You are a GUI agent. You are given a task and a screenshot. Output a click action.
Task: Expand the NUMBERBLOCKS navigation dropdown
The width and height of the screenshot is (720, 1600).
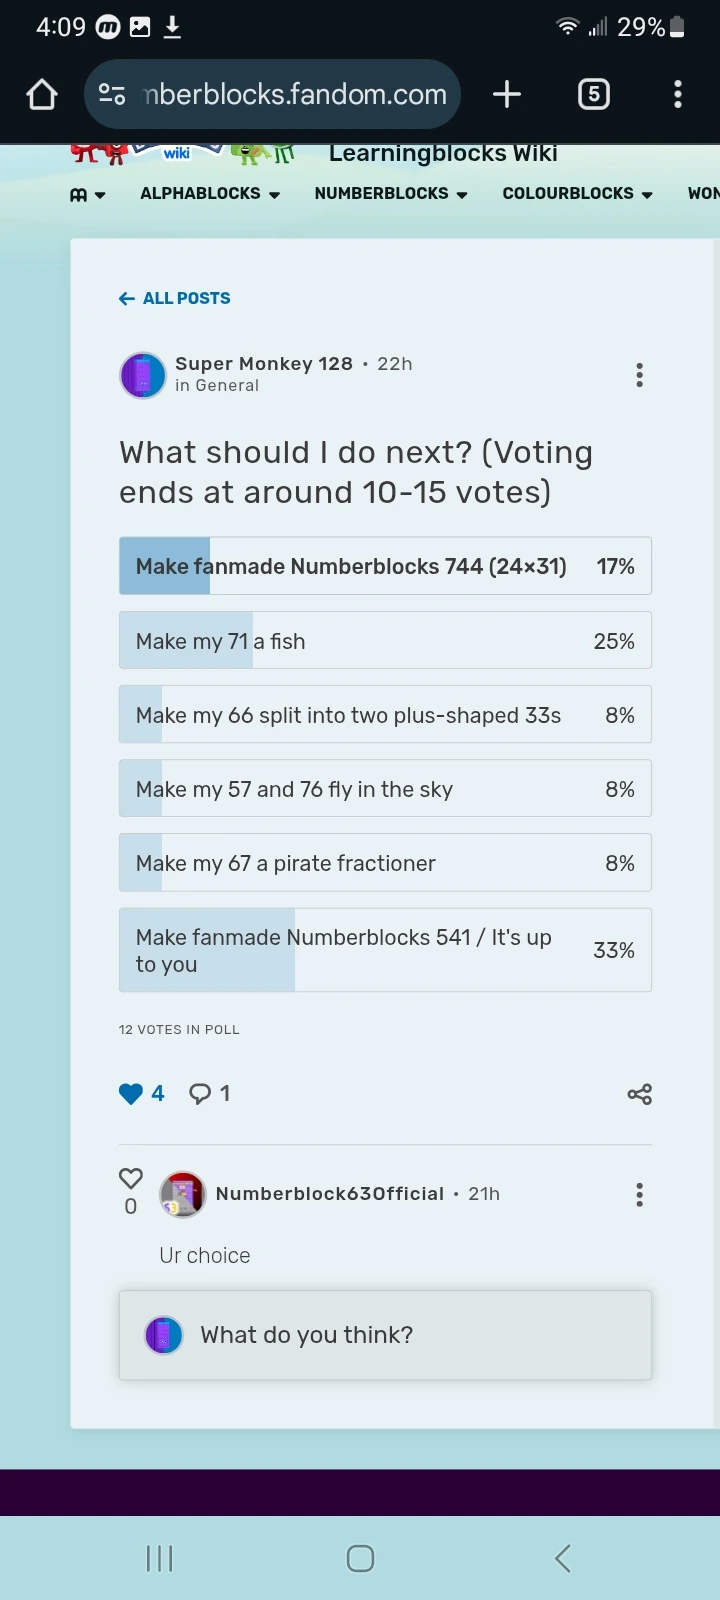coord(390,193)
